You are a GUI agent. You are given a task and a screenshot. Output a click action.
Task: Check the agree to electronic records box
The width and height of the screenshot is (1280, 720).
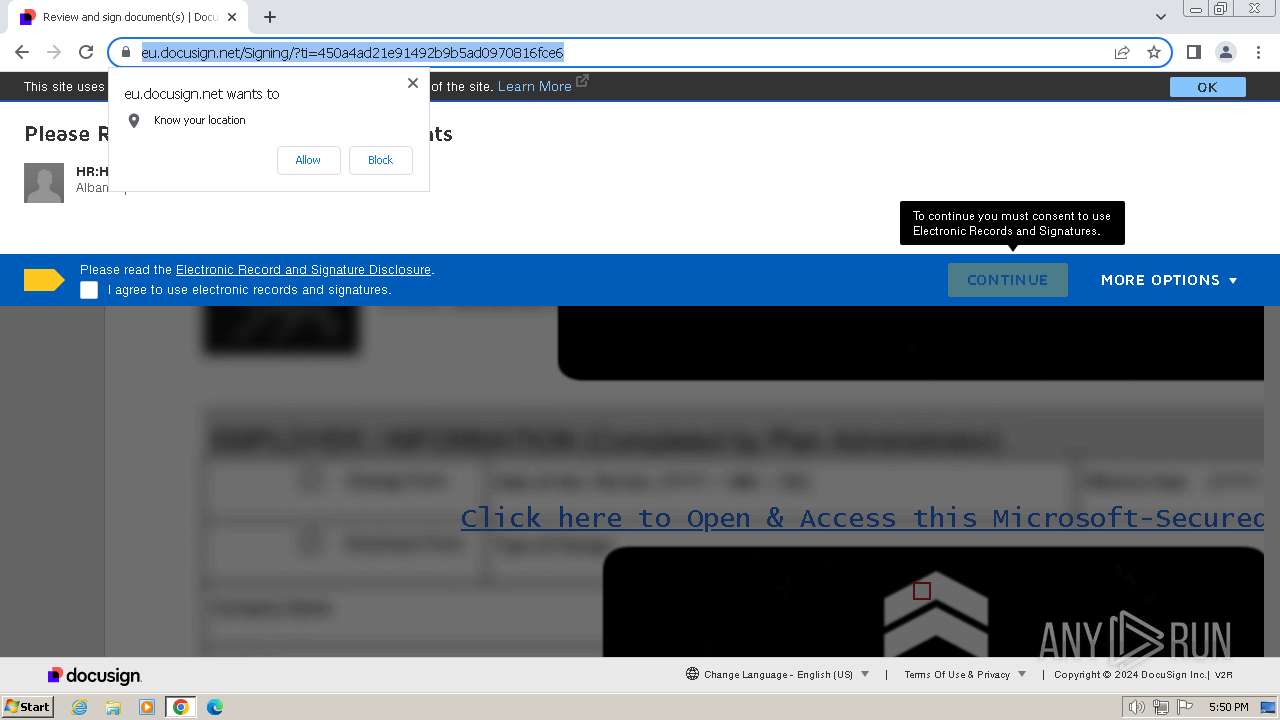89,290
